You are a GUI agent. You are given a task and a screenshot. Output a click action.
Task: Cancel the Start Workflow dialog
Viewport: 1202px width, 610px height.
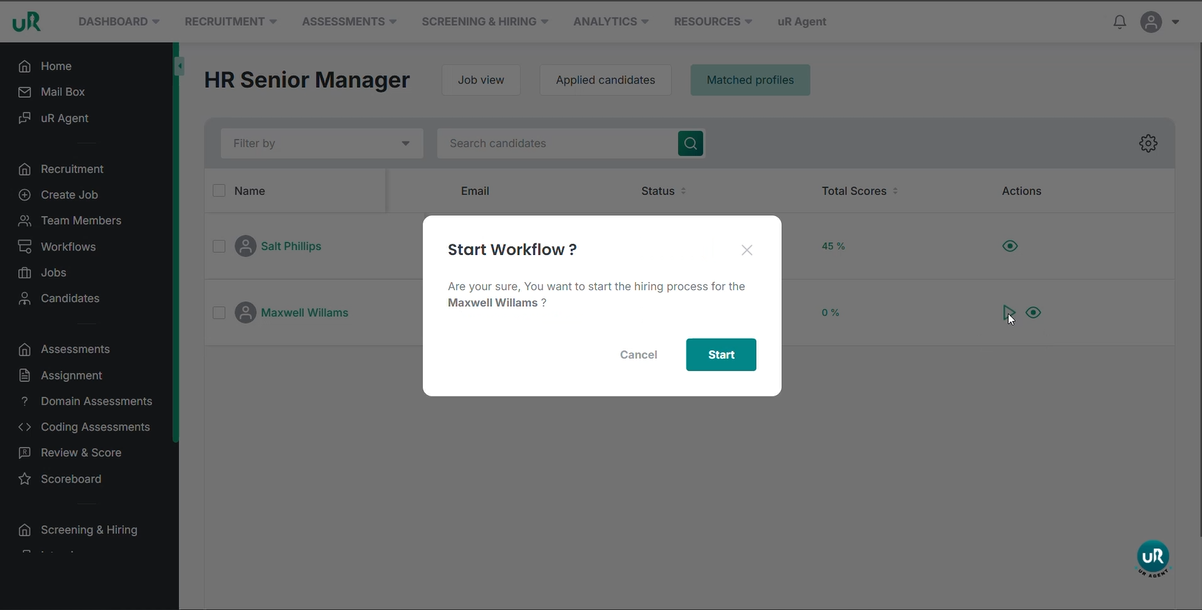[638, 355]
